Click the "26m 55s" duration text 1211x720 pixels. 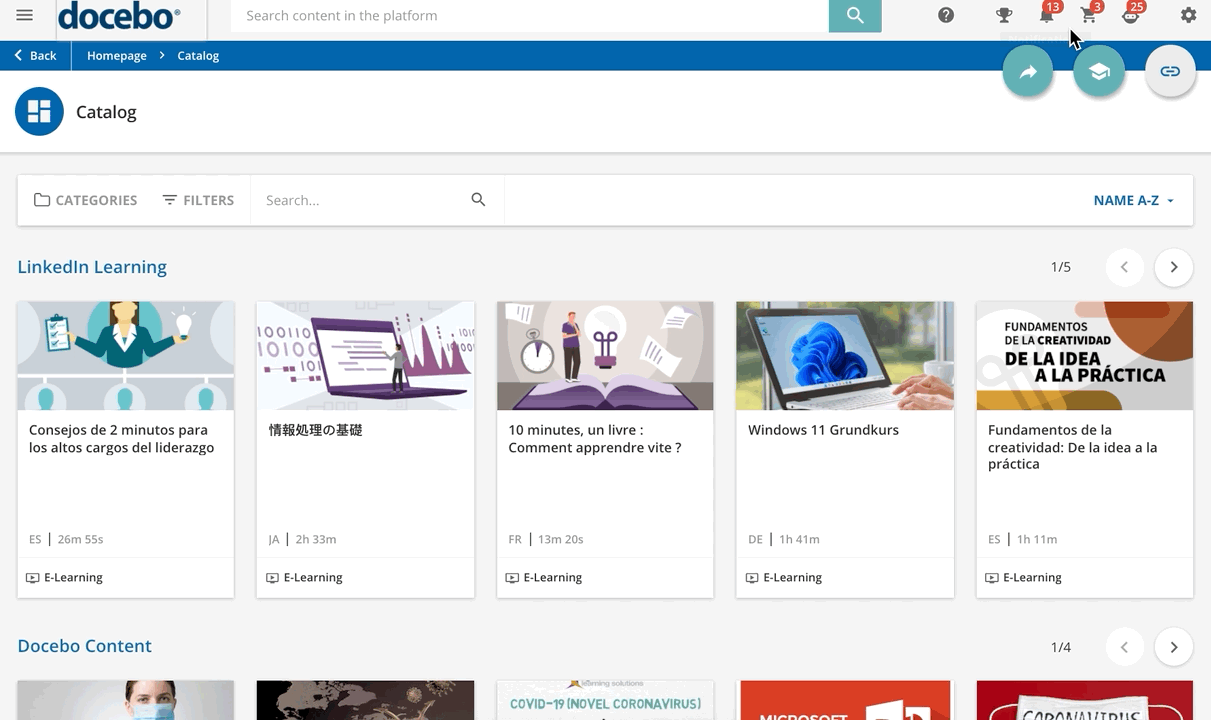coord(80,539)
